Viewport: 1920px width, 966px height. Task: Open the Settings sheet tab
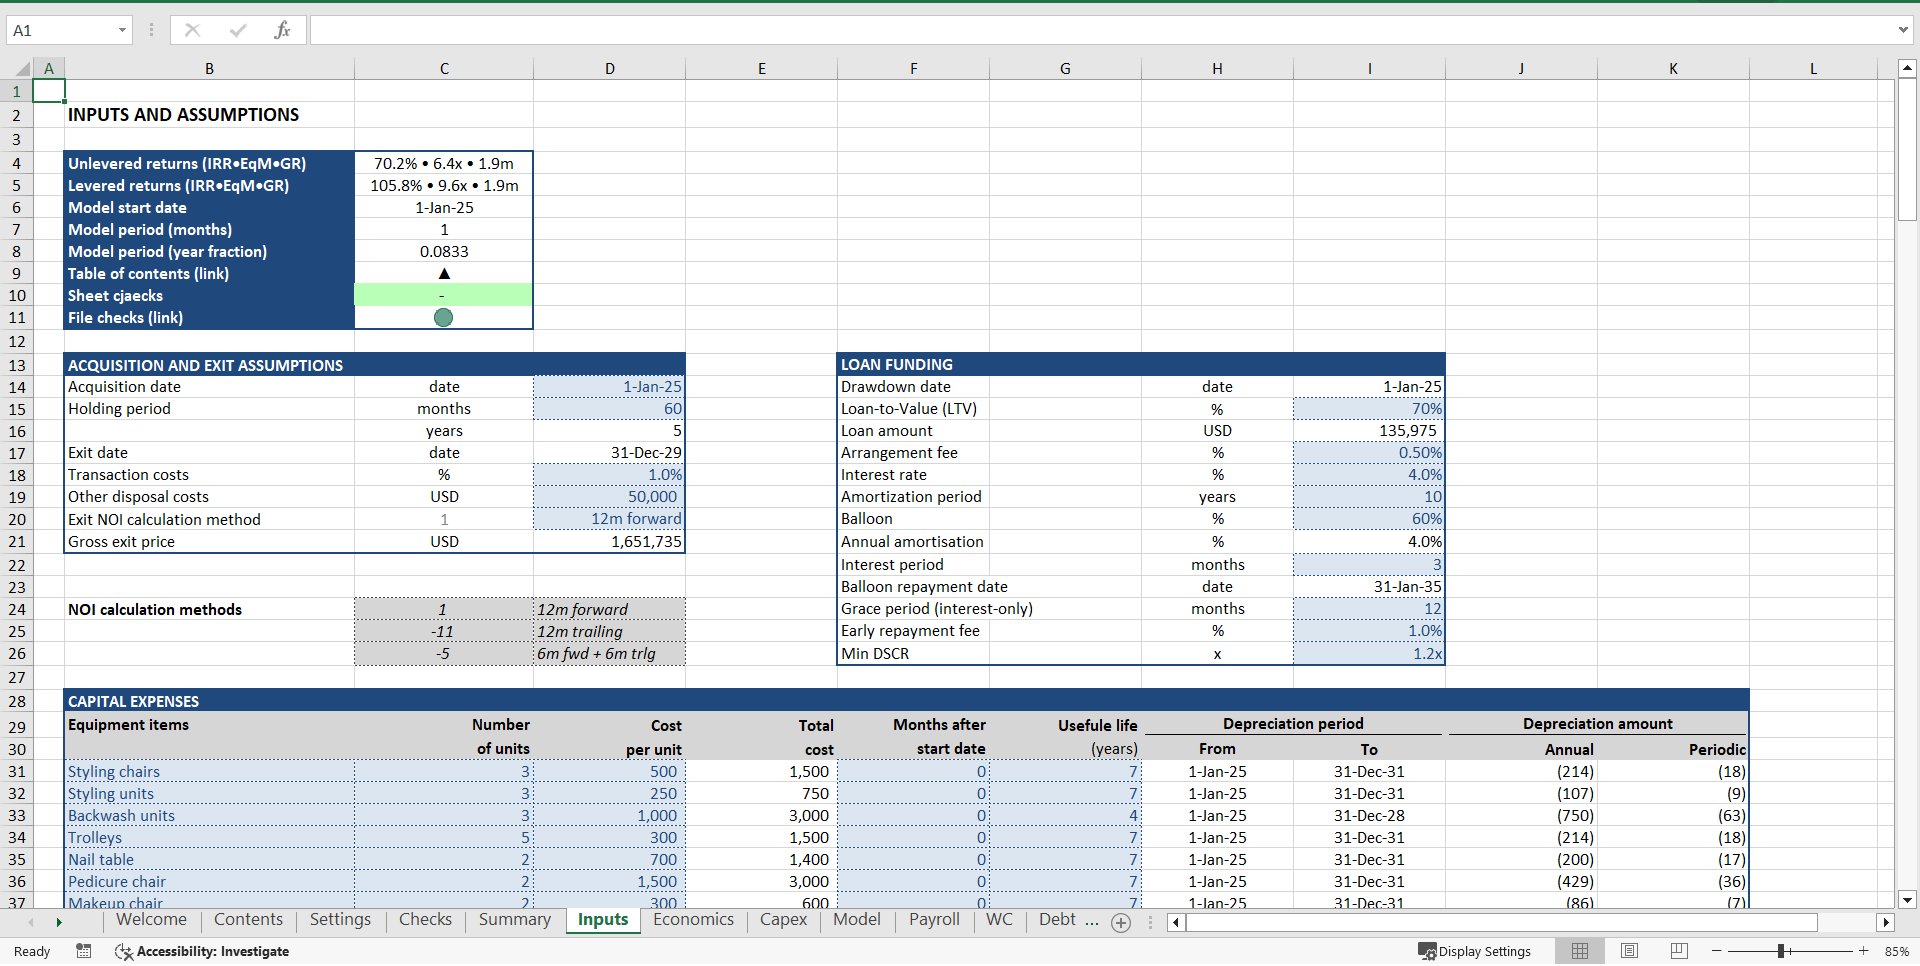(340, 920)
